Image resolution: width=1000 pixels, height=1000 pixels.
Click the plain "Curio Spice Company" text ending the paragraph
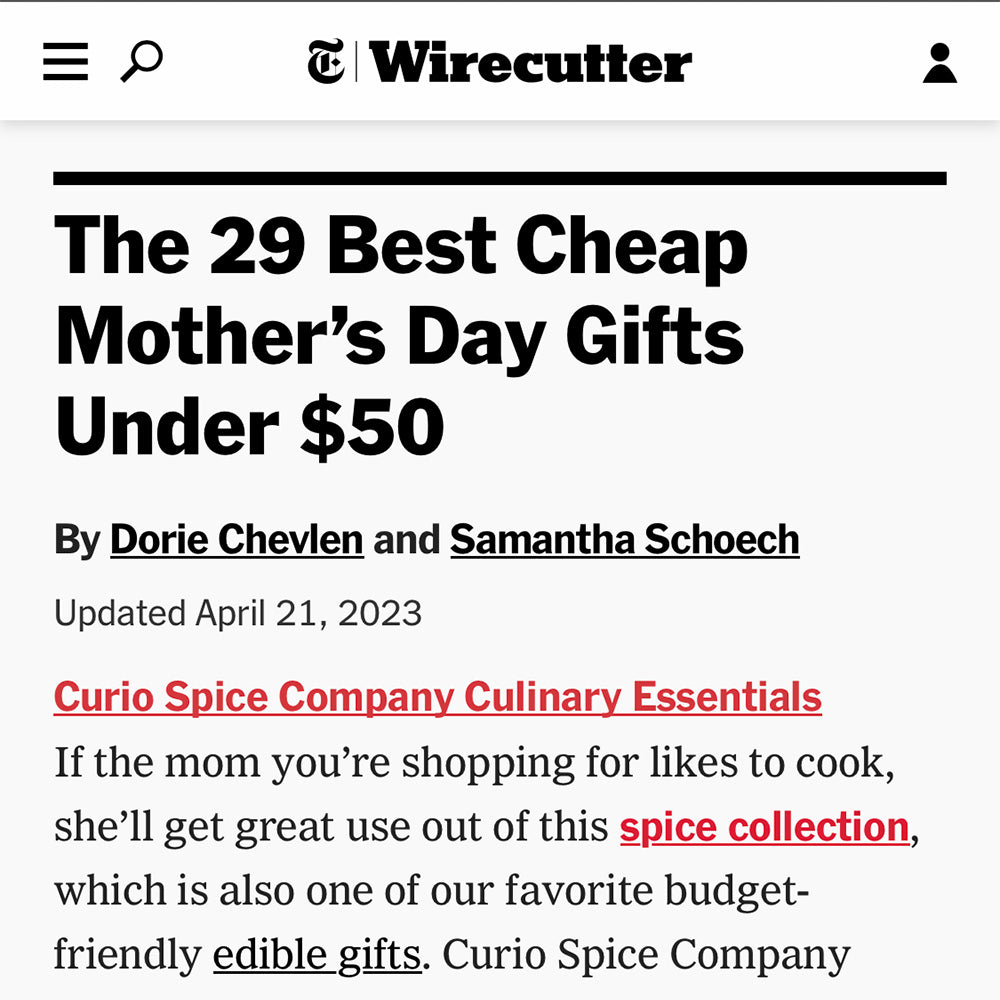tap(646, 955)
